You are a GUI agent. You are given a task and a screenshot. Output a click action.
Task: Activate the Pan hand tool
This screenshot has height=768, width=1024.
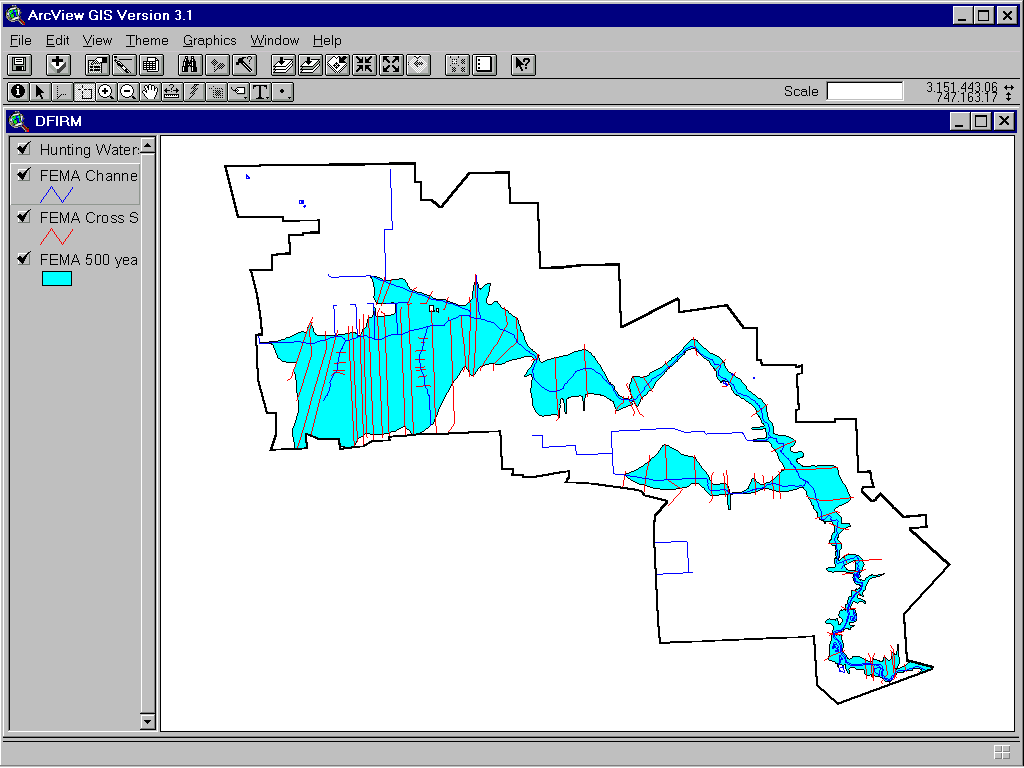tap(151, 91)
